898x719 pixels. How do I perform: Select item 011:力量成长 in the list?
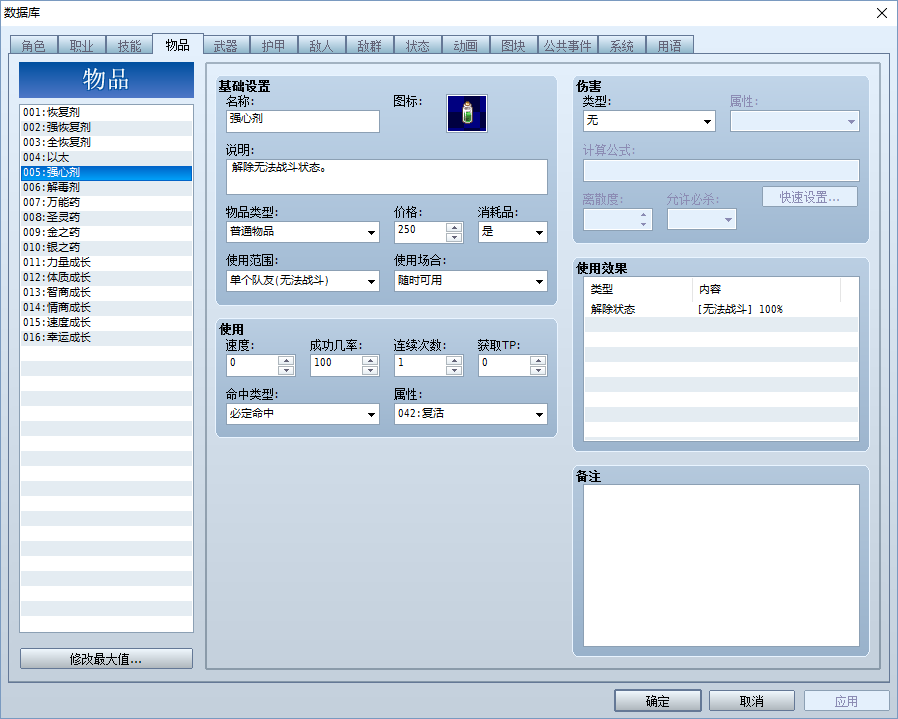[107, 262]
